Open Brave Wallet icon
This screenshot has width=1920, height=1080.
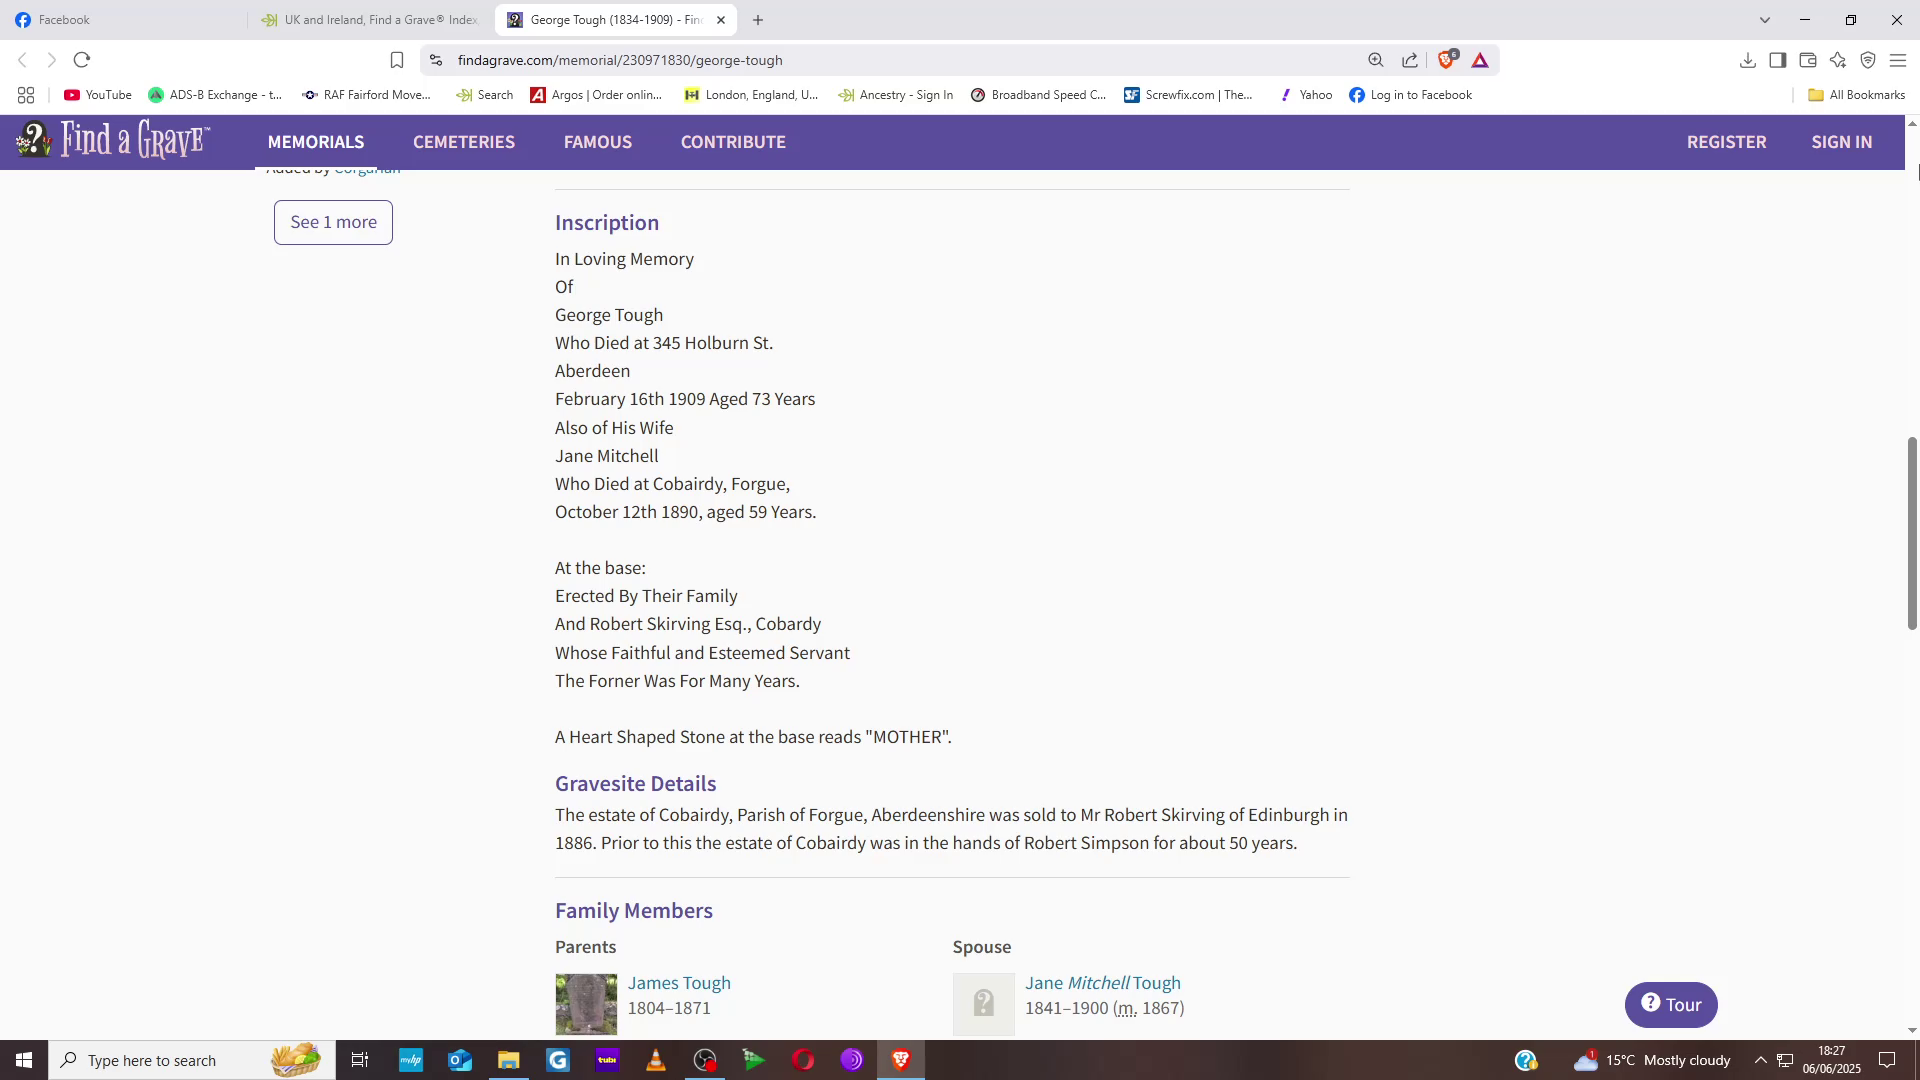point(1807,60)
